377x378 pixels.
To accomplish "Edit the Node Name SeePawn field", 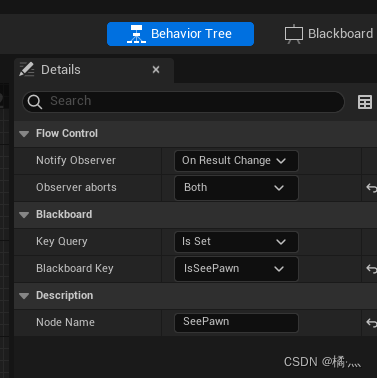I will pos(236,323).
